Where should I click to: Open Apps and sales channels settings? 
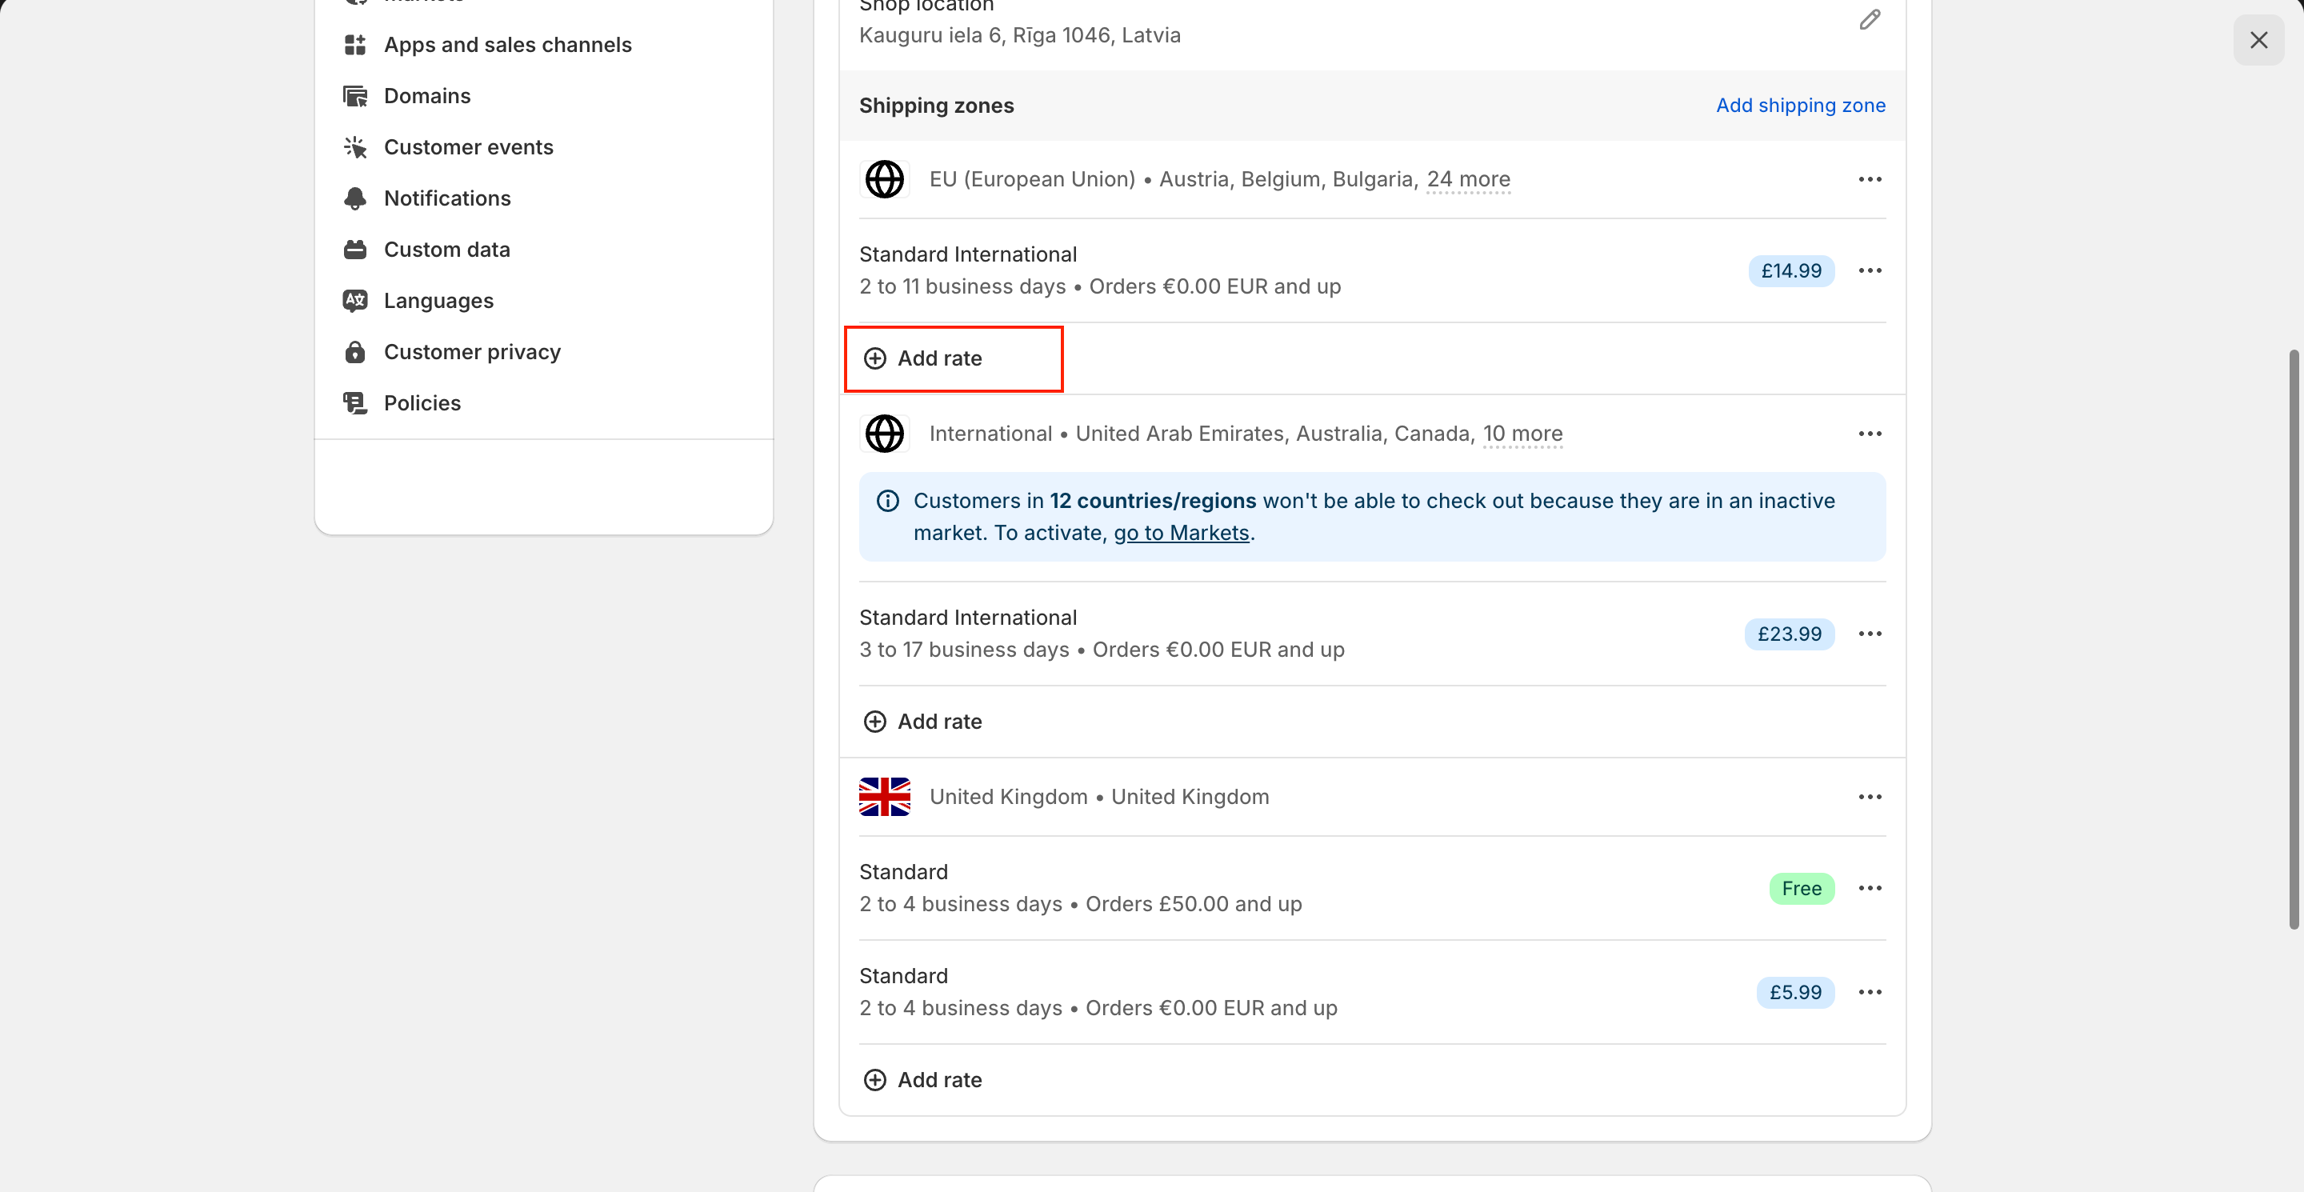tap(507, 45)
